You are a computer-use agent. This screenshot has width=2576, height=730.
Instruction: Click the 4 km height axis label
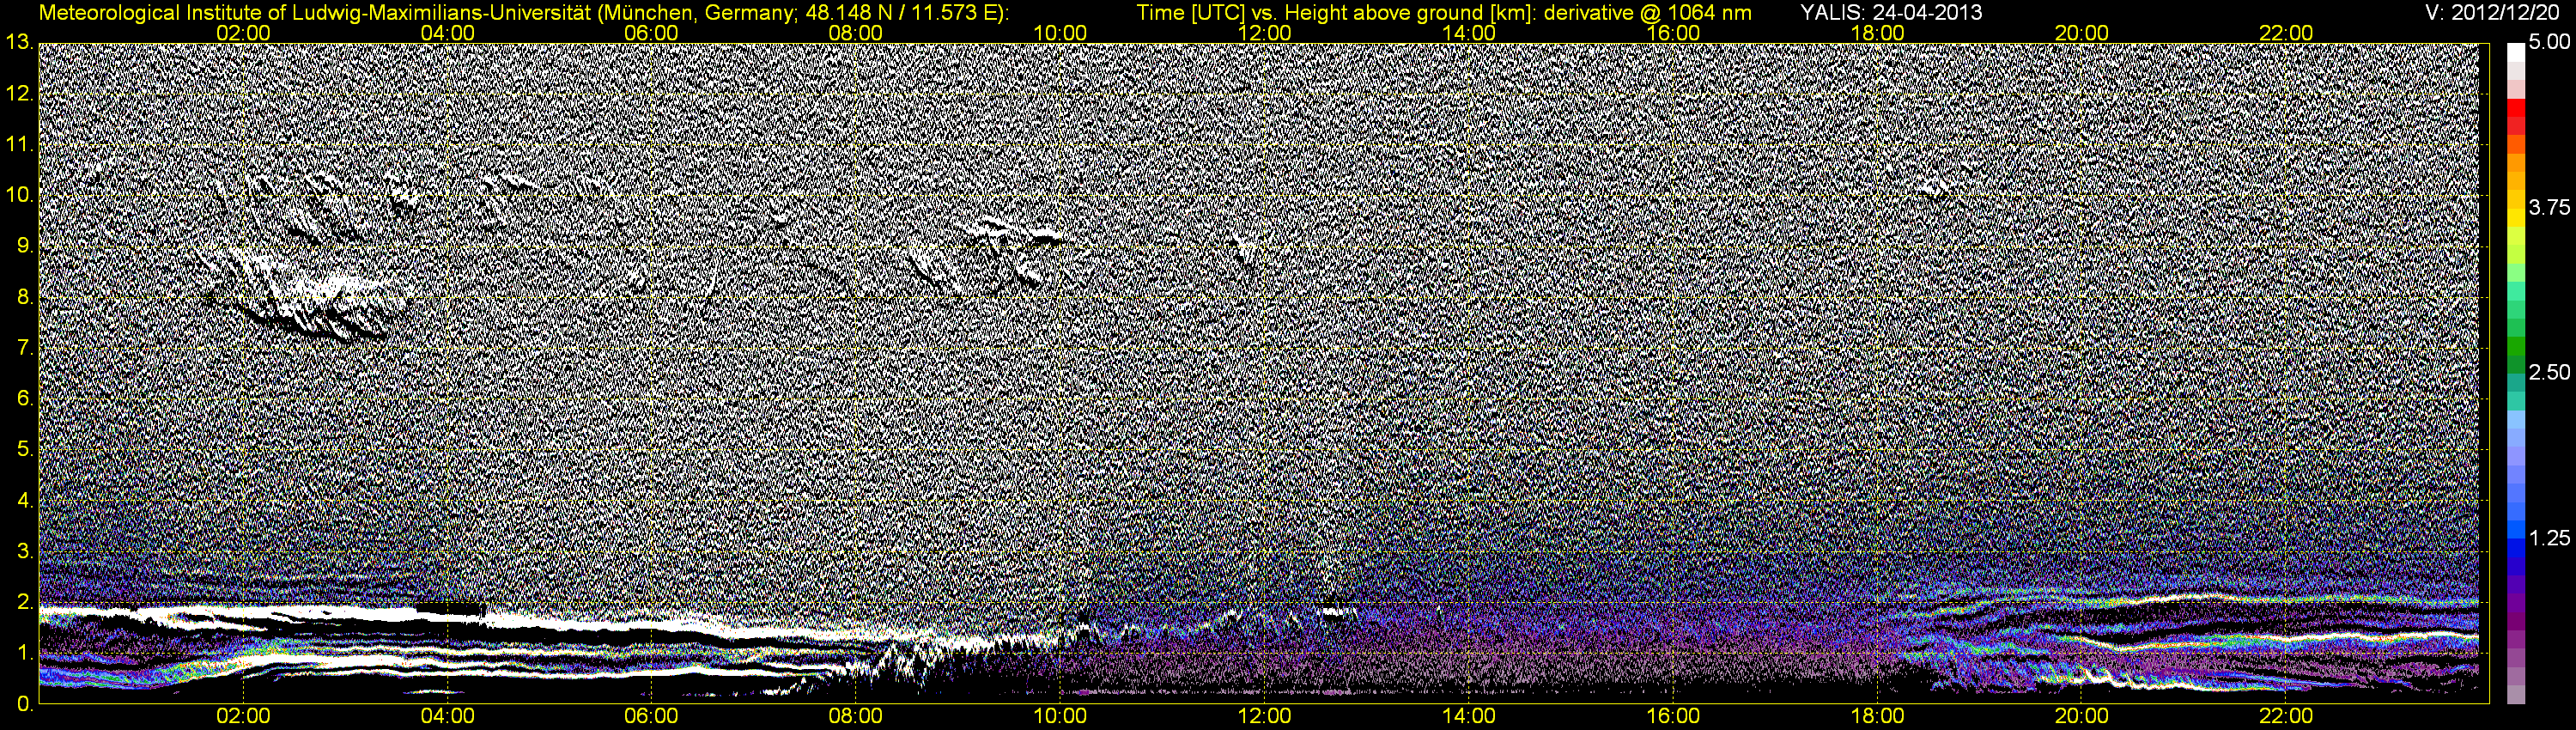(25, 501)
